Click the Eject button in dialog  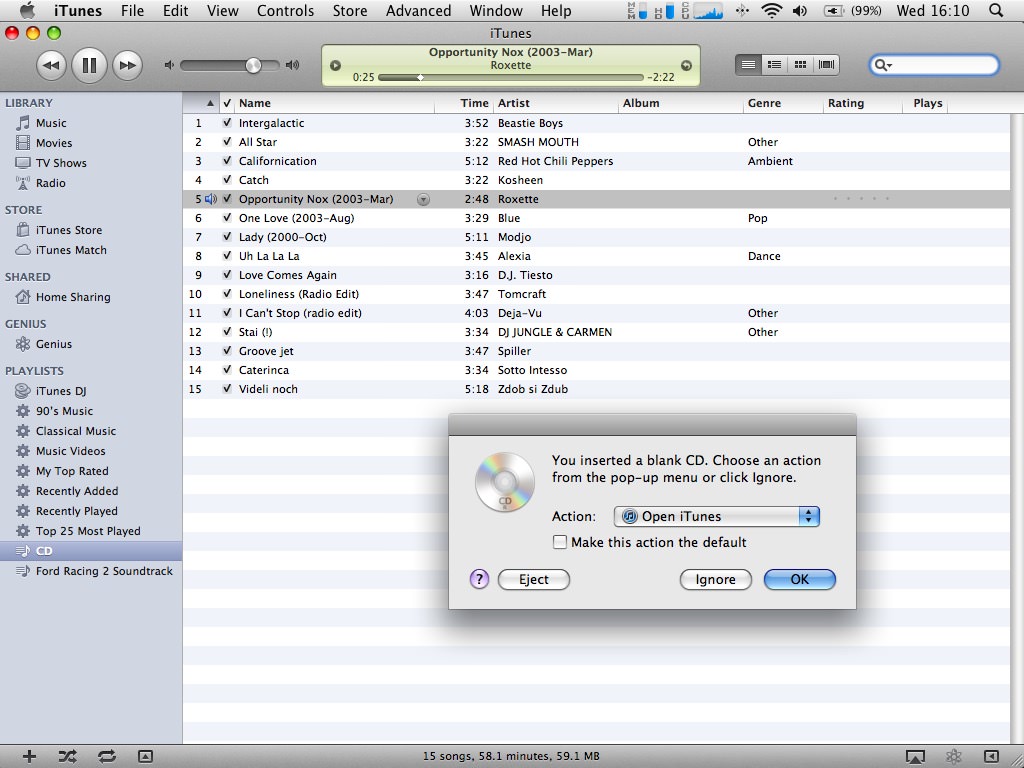534,579
